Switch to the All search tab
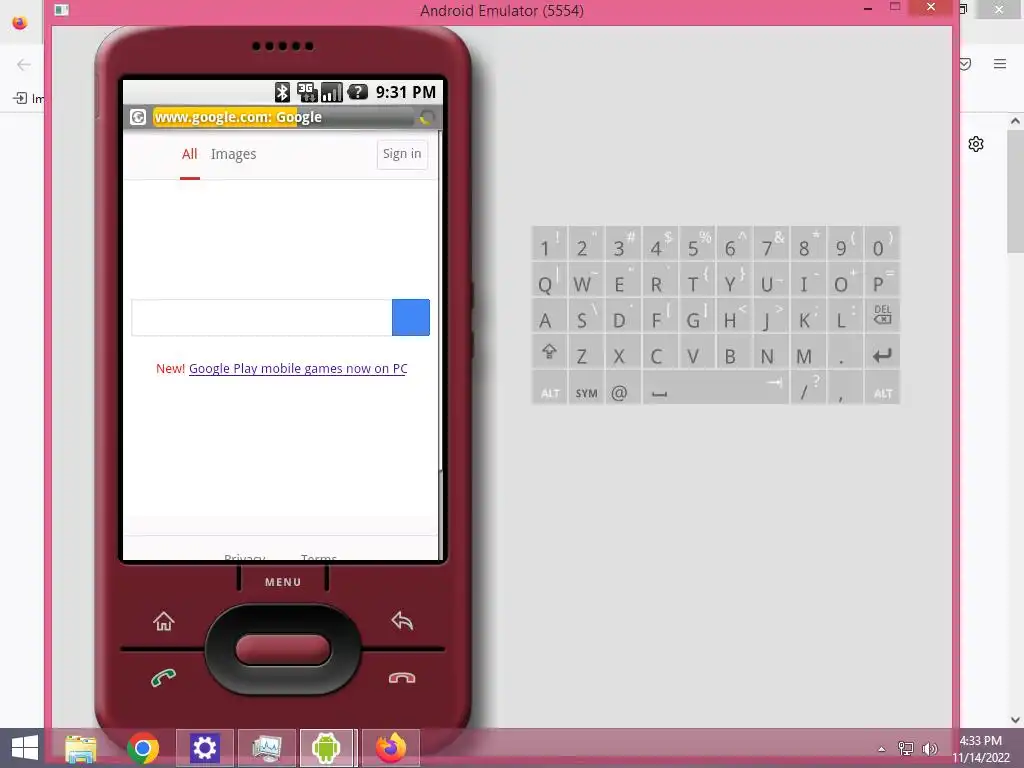This screenshot has width=1024, height=768. [189, 154]
